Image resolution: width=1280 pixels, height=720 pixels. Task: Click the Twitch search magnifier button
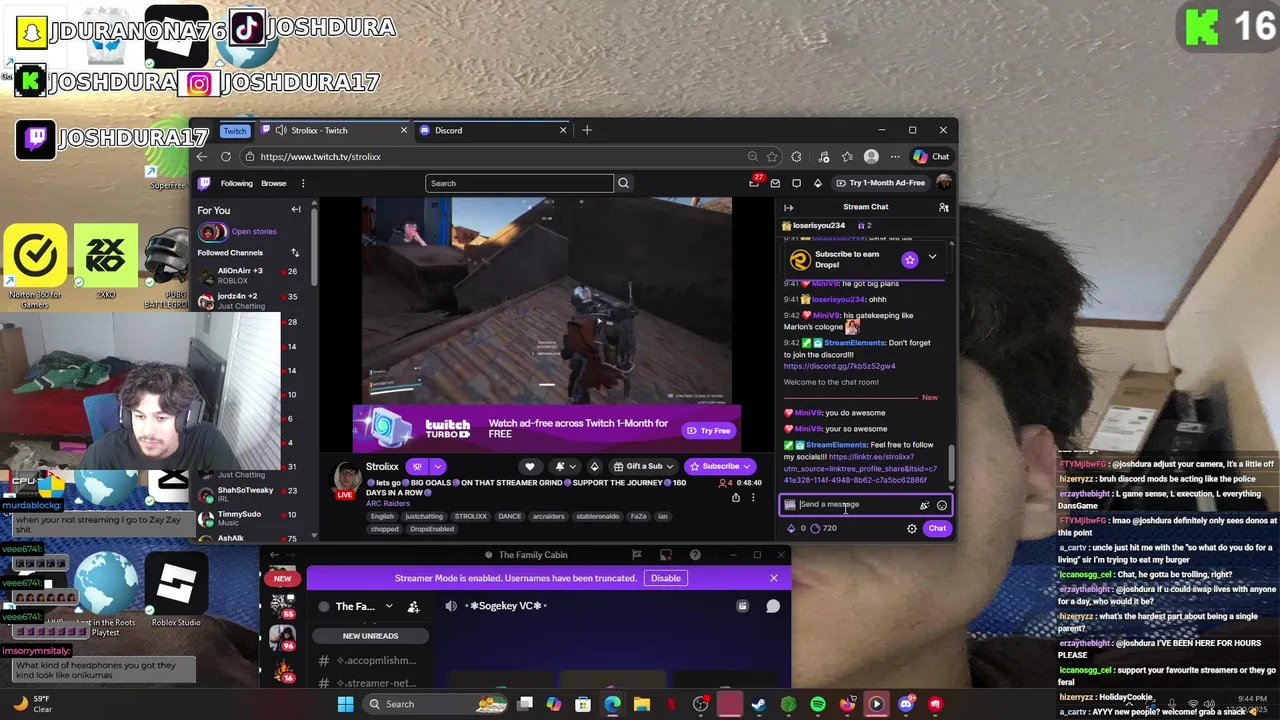623,183
